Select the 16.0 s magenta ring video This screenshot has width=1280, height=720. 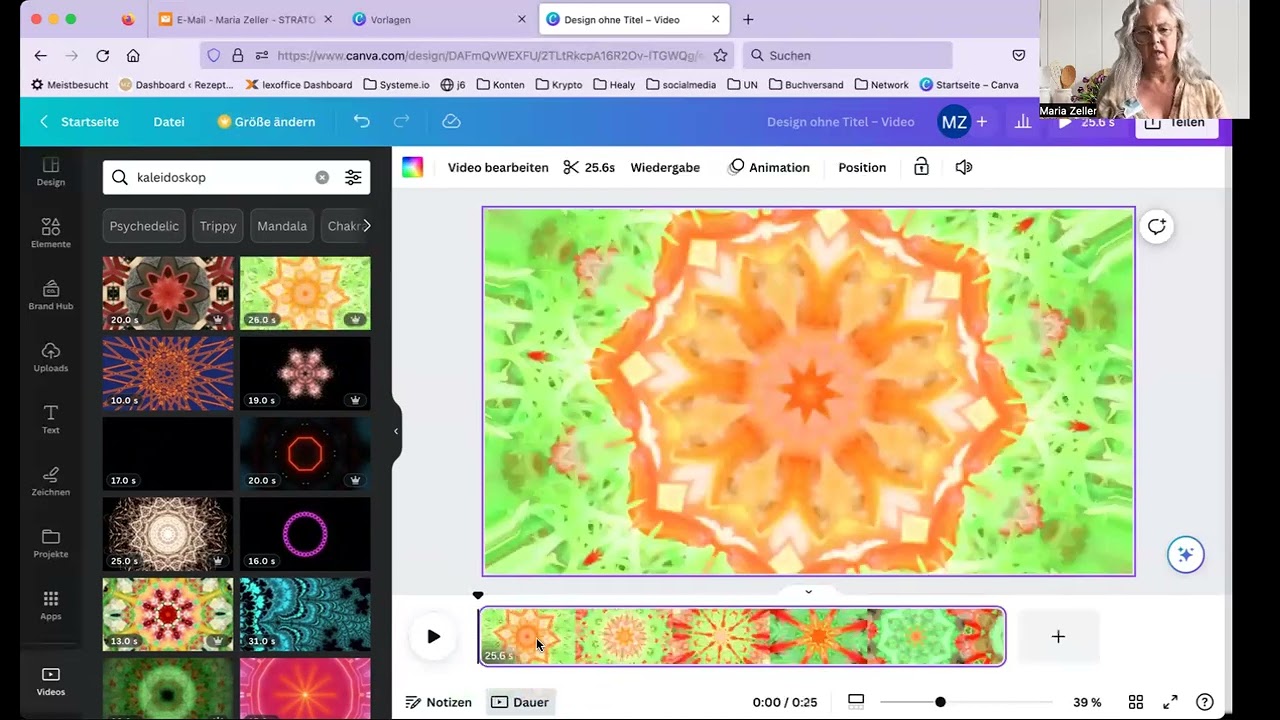305,534
